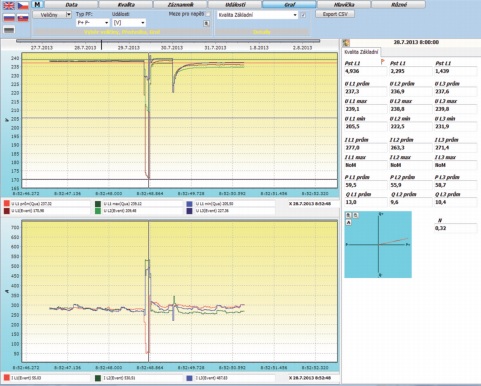Image resolution: width=481 pixels, height=386 pixels.
Task: Select the Kvalita Základní panel tab
Action: pos(361,52)
